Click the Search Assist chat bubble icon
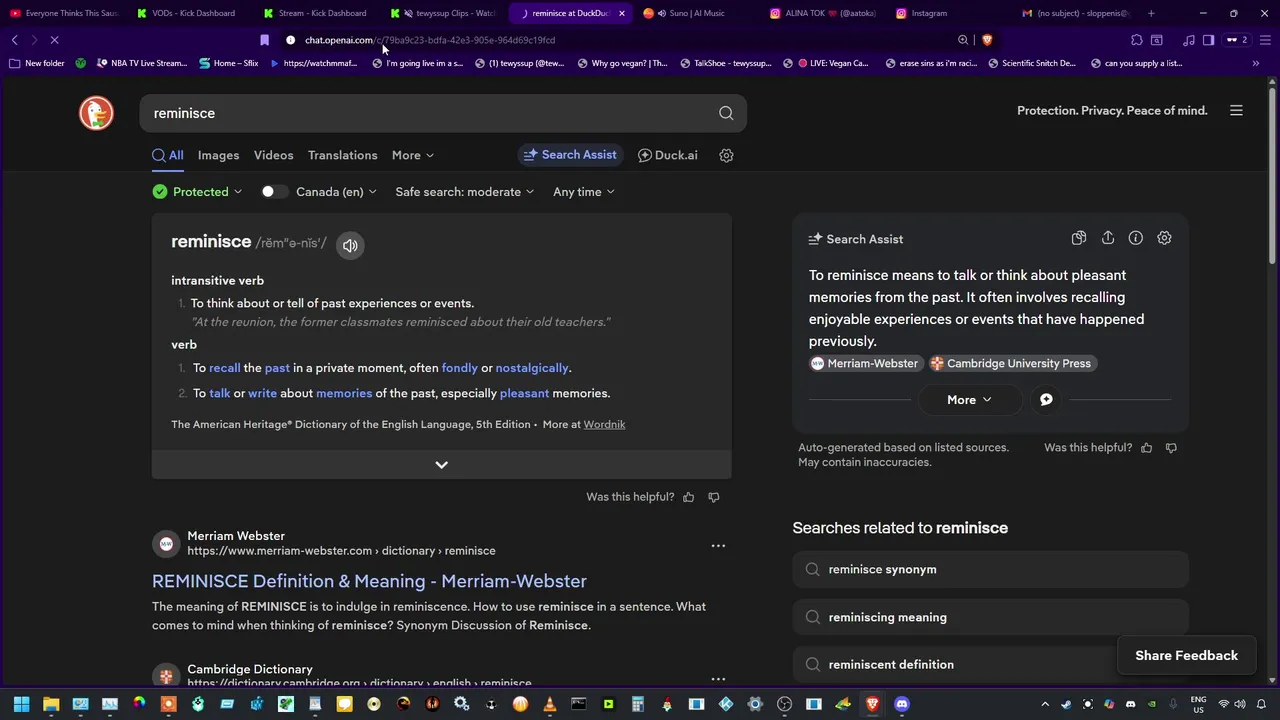 click(x=1046, y=399)
